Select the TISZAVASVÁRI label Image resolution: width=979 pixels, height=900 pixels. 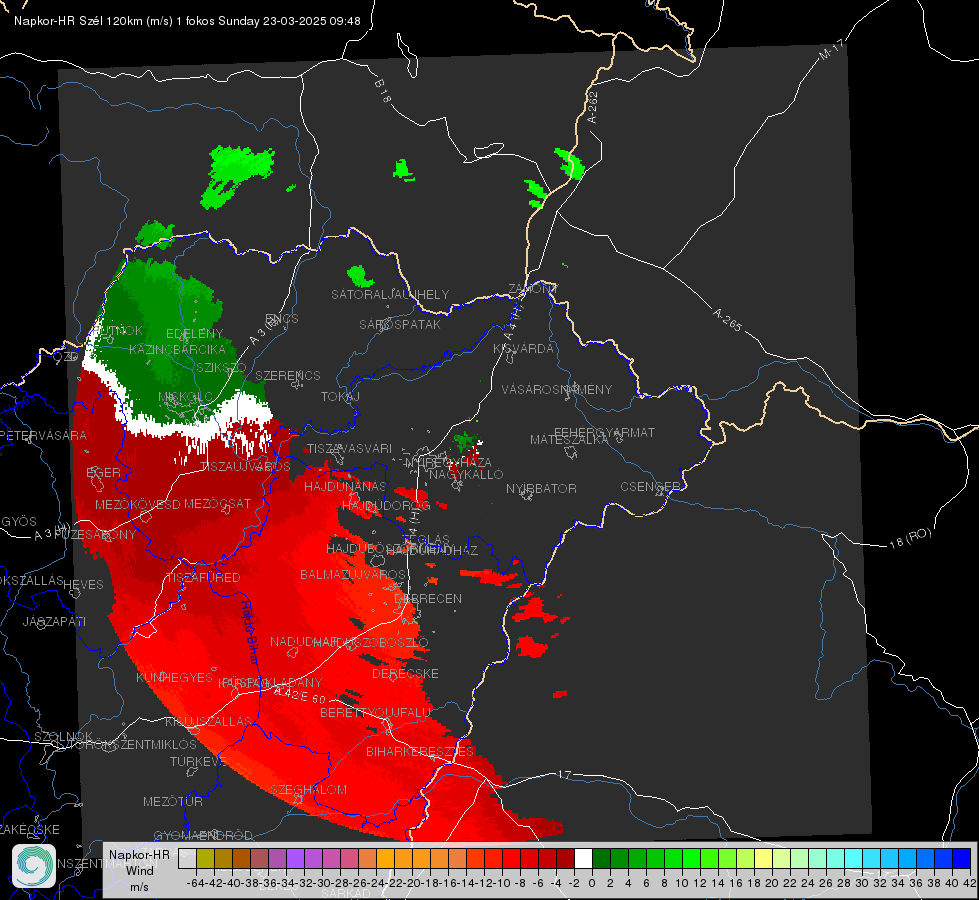point(350,448)
